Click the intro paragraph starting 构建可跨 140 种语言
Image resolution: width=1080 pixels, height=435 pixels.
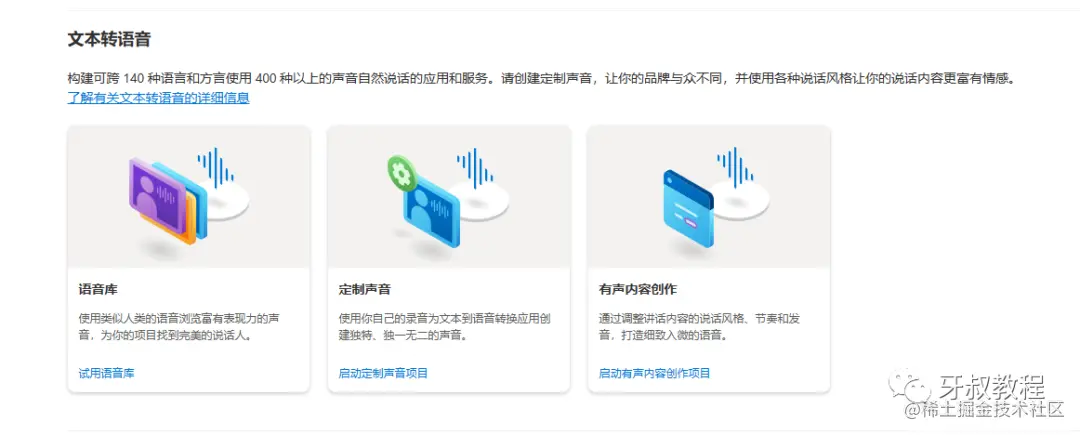click(541, 78)
